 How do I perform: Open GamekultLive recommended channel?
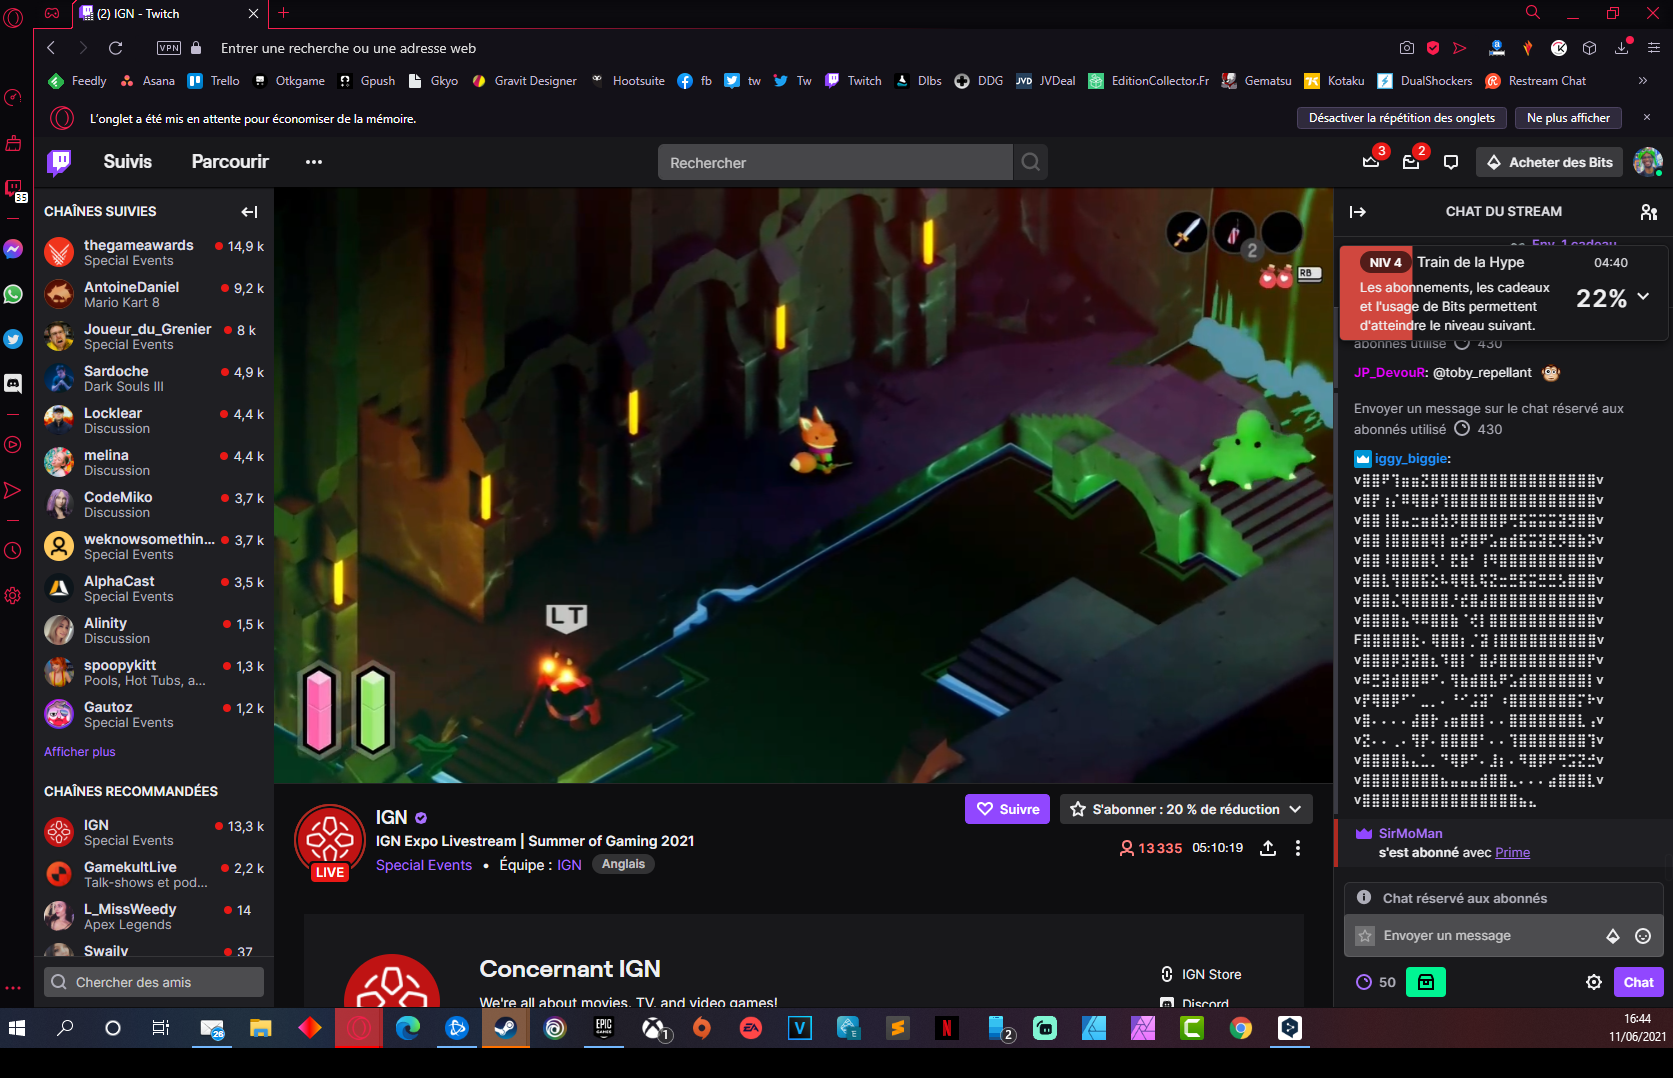pyautogui.click(x=154, y=874)
